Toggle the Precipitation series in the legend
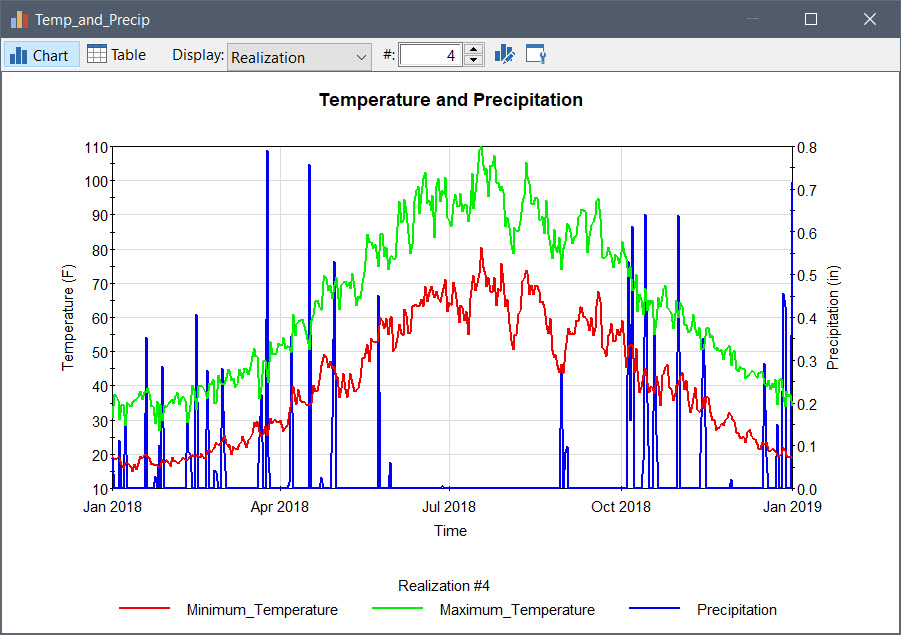 pos(737,610)
